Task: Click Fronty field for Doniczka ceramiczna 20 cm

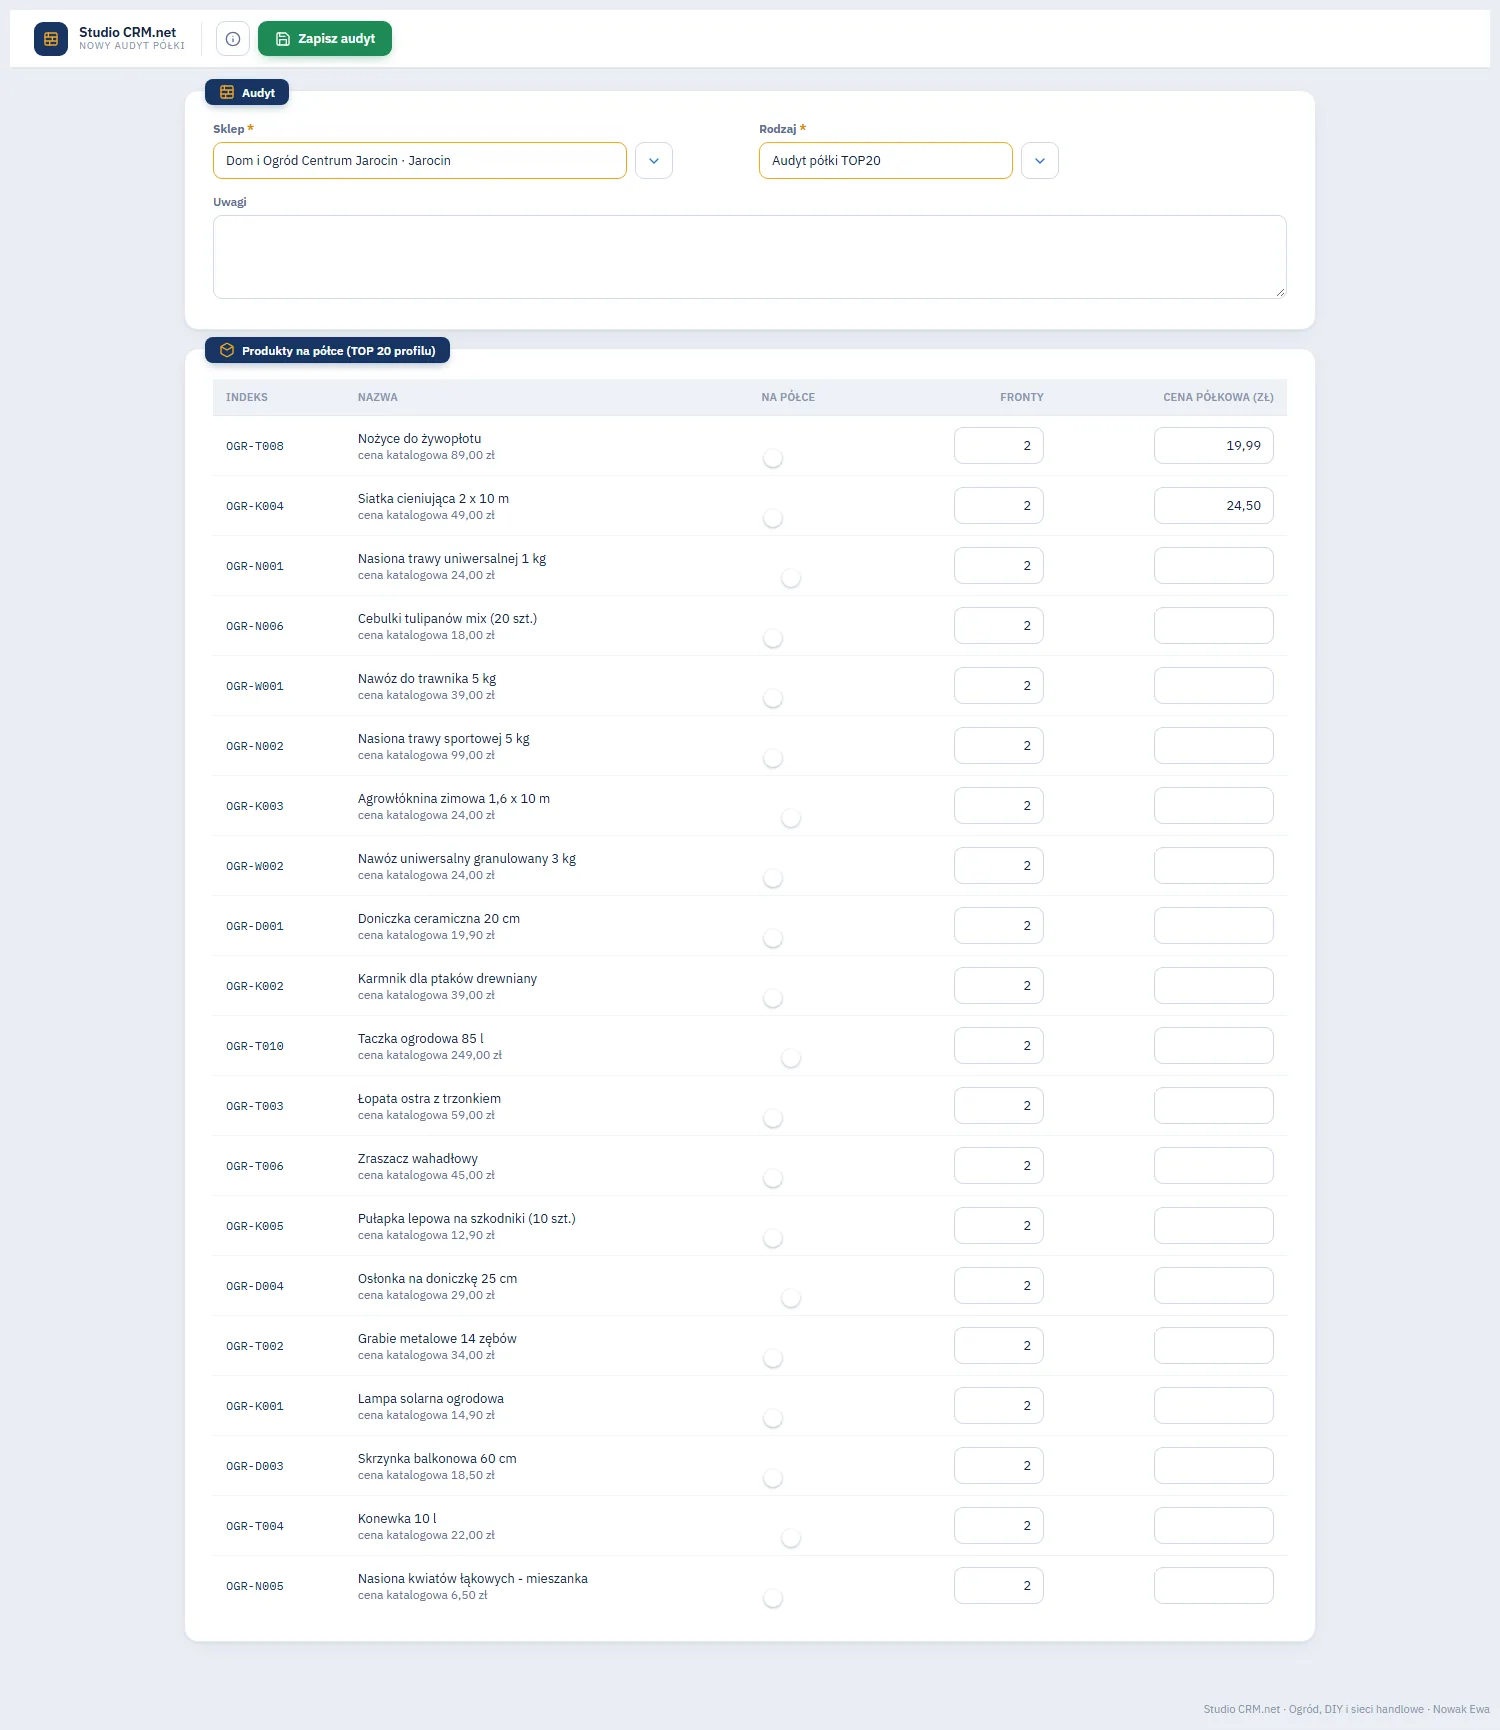Action: 999,926
